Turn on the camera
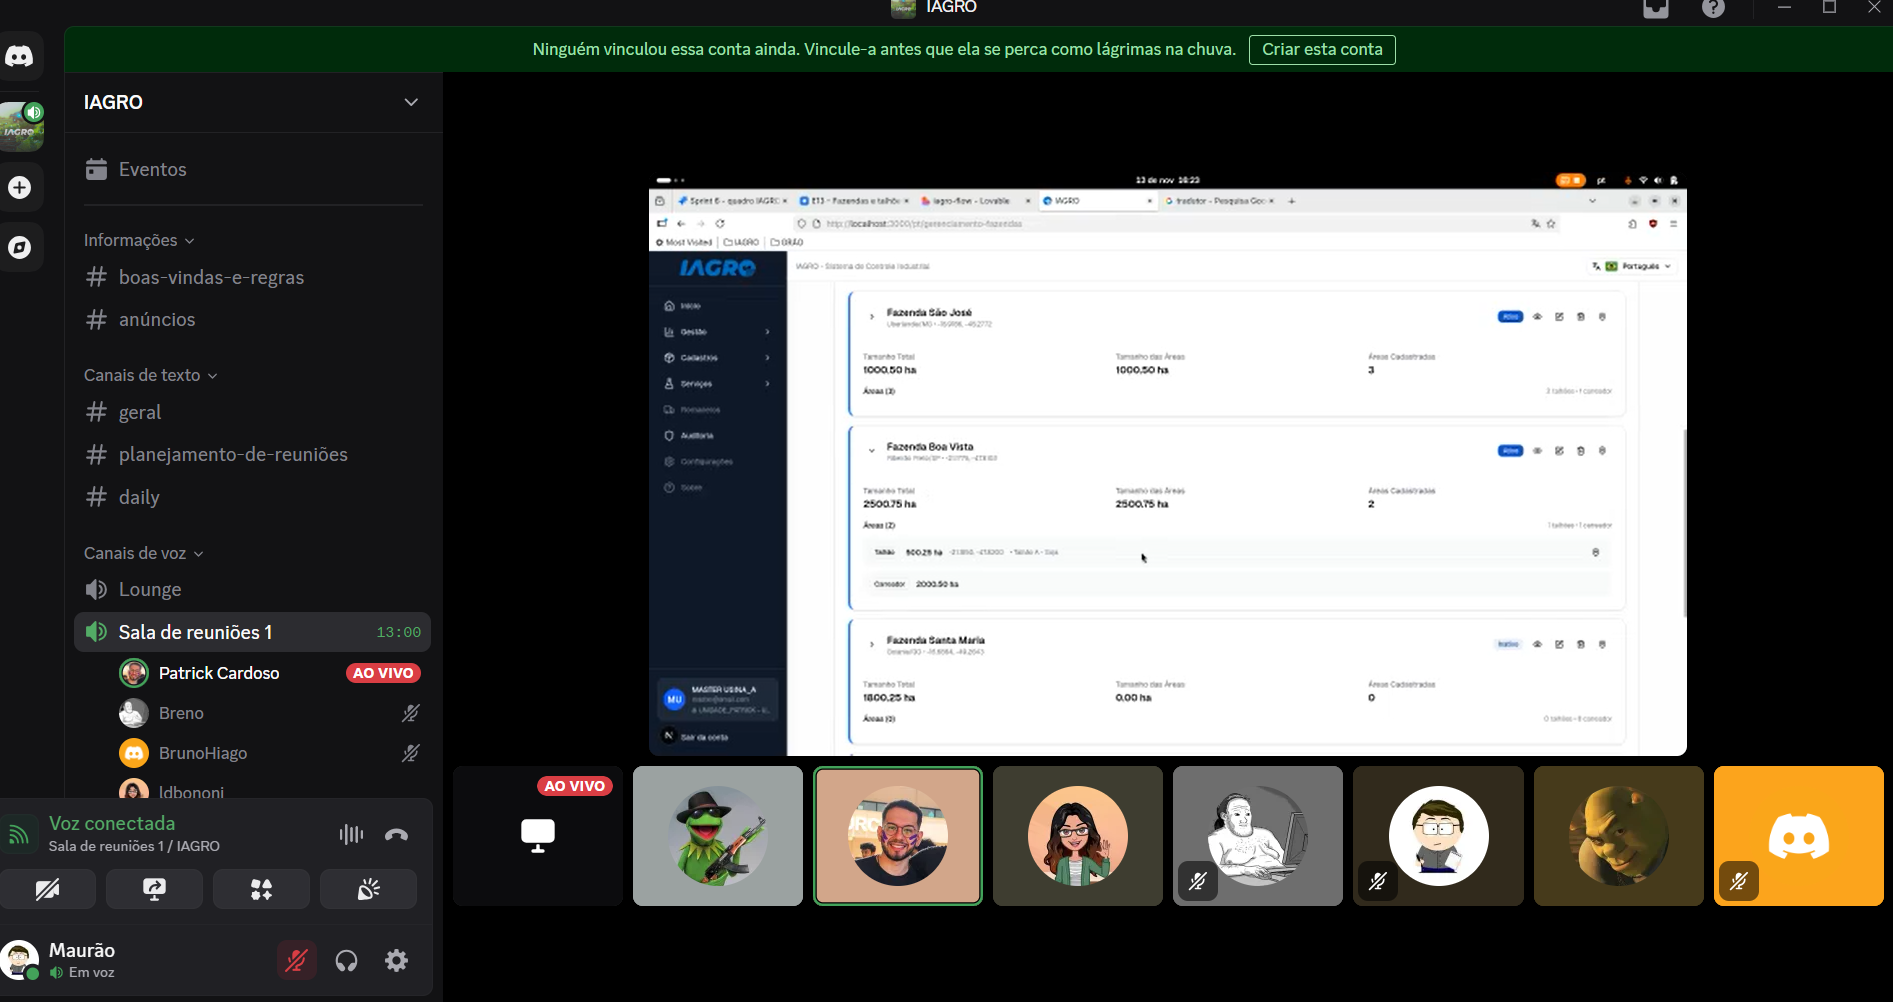The width and height of the screenshot is (1893, 1002). [x=48, y=889]
